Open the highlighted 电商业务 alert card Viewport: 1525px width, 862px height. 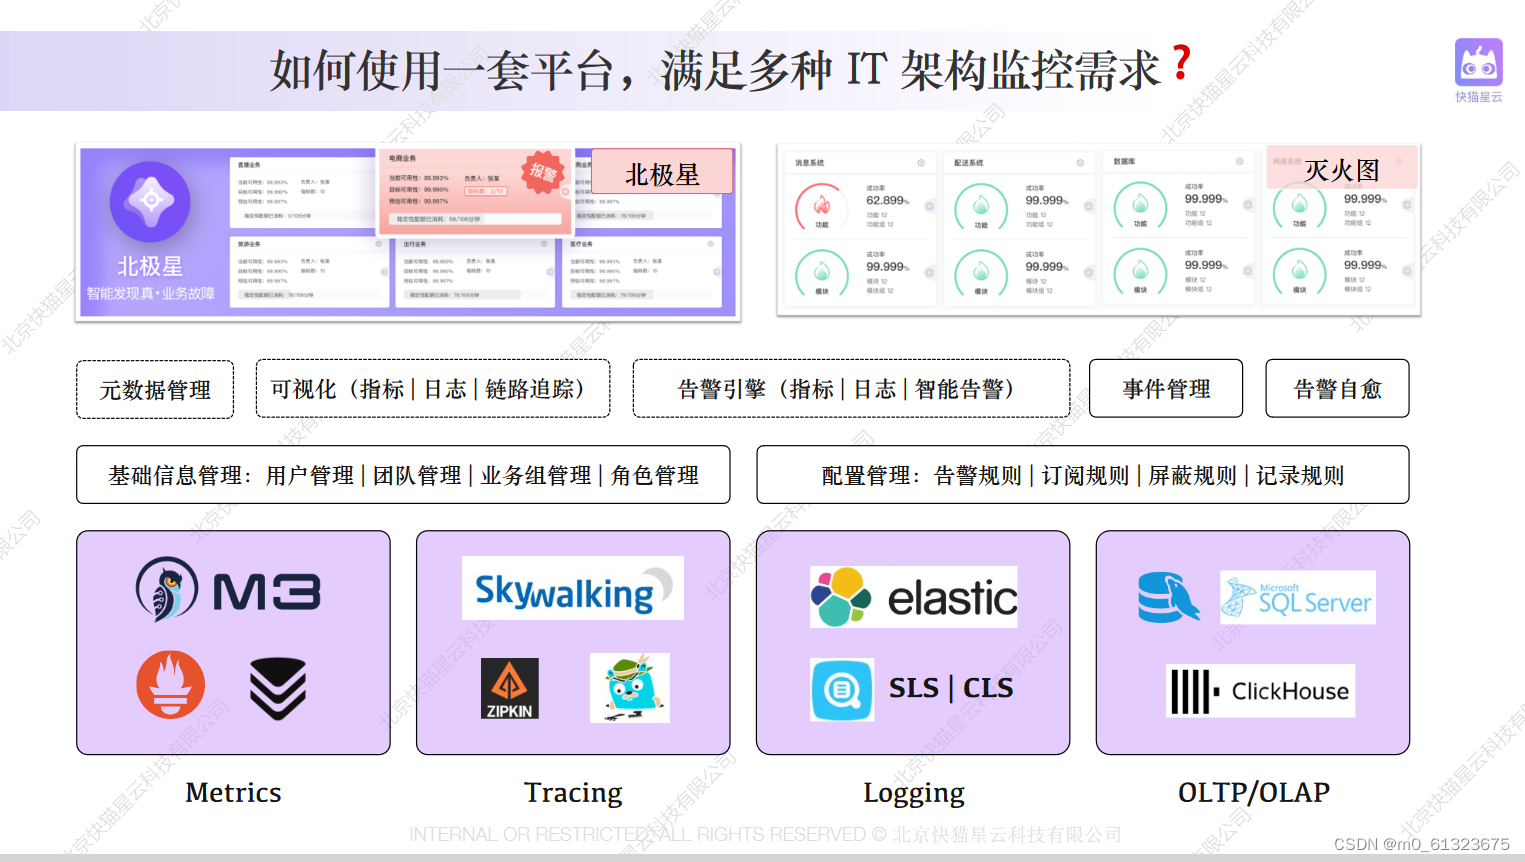tap(476, 192)
